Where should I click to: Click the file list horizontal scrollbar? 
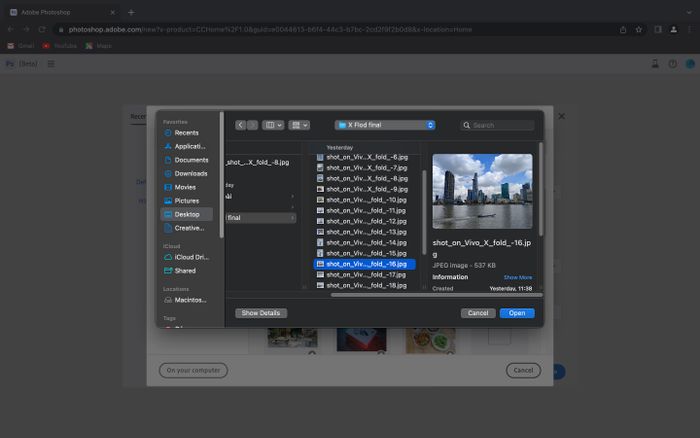coord(436,295)
